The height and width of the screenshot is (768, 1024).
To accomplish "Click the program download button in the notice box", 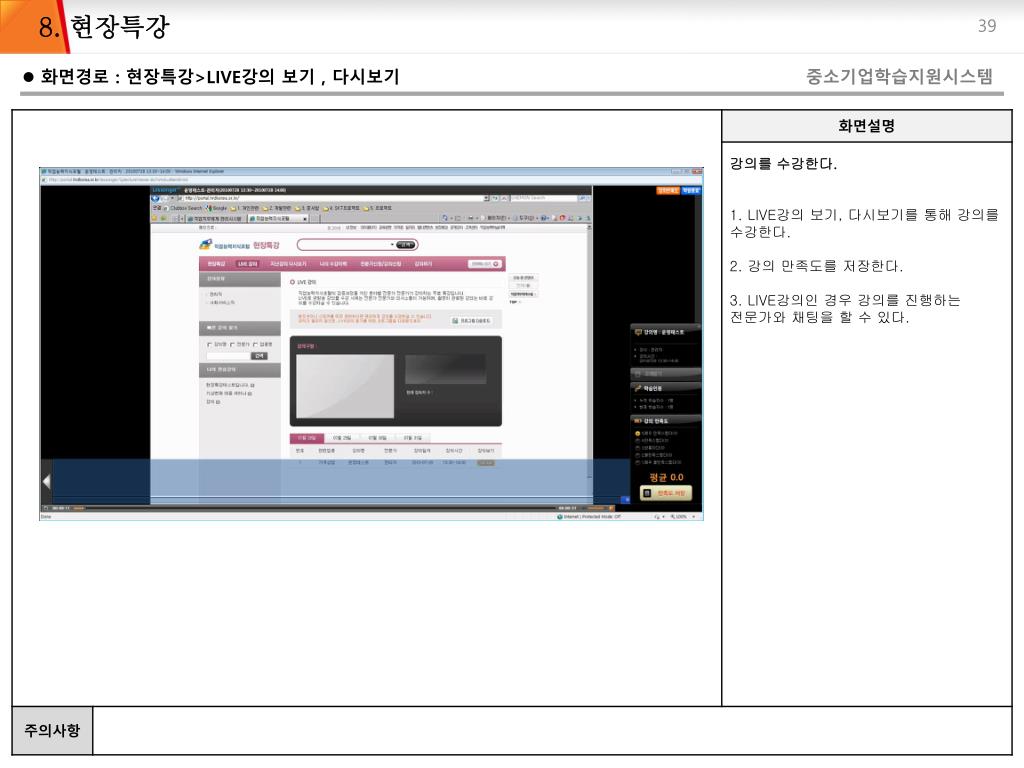I will point(471,321).
